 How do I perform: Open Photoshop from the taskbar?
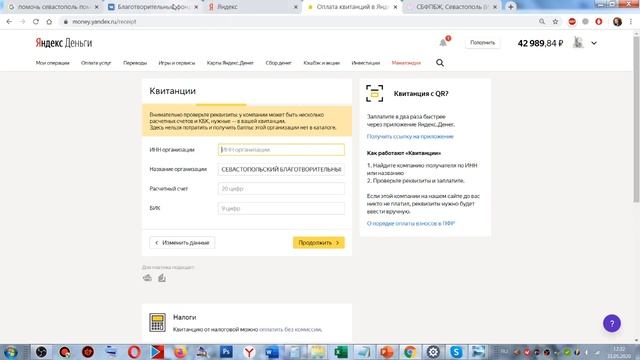[x=226, y=351]
